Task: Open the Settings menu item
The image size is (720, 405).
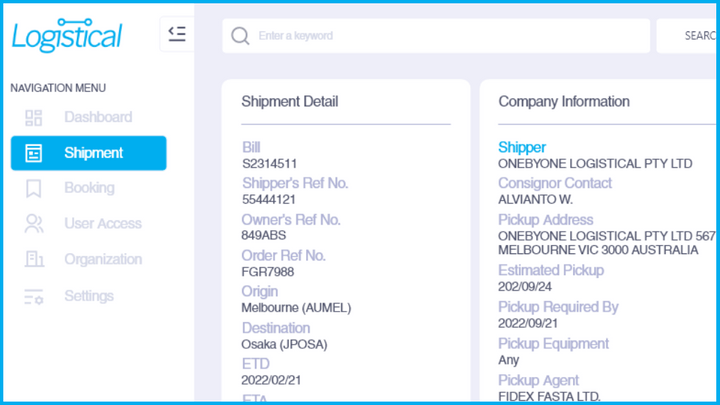Action: pyautogui.click(x=89, y=296)
